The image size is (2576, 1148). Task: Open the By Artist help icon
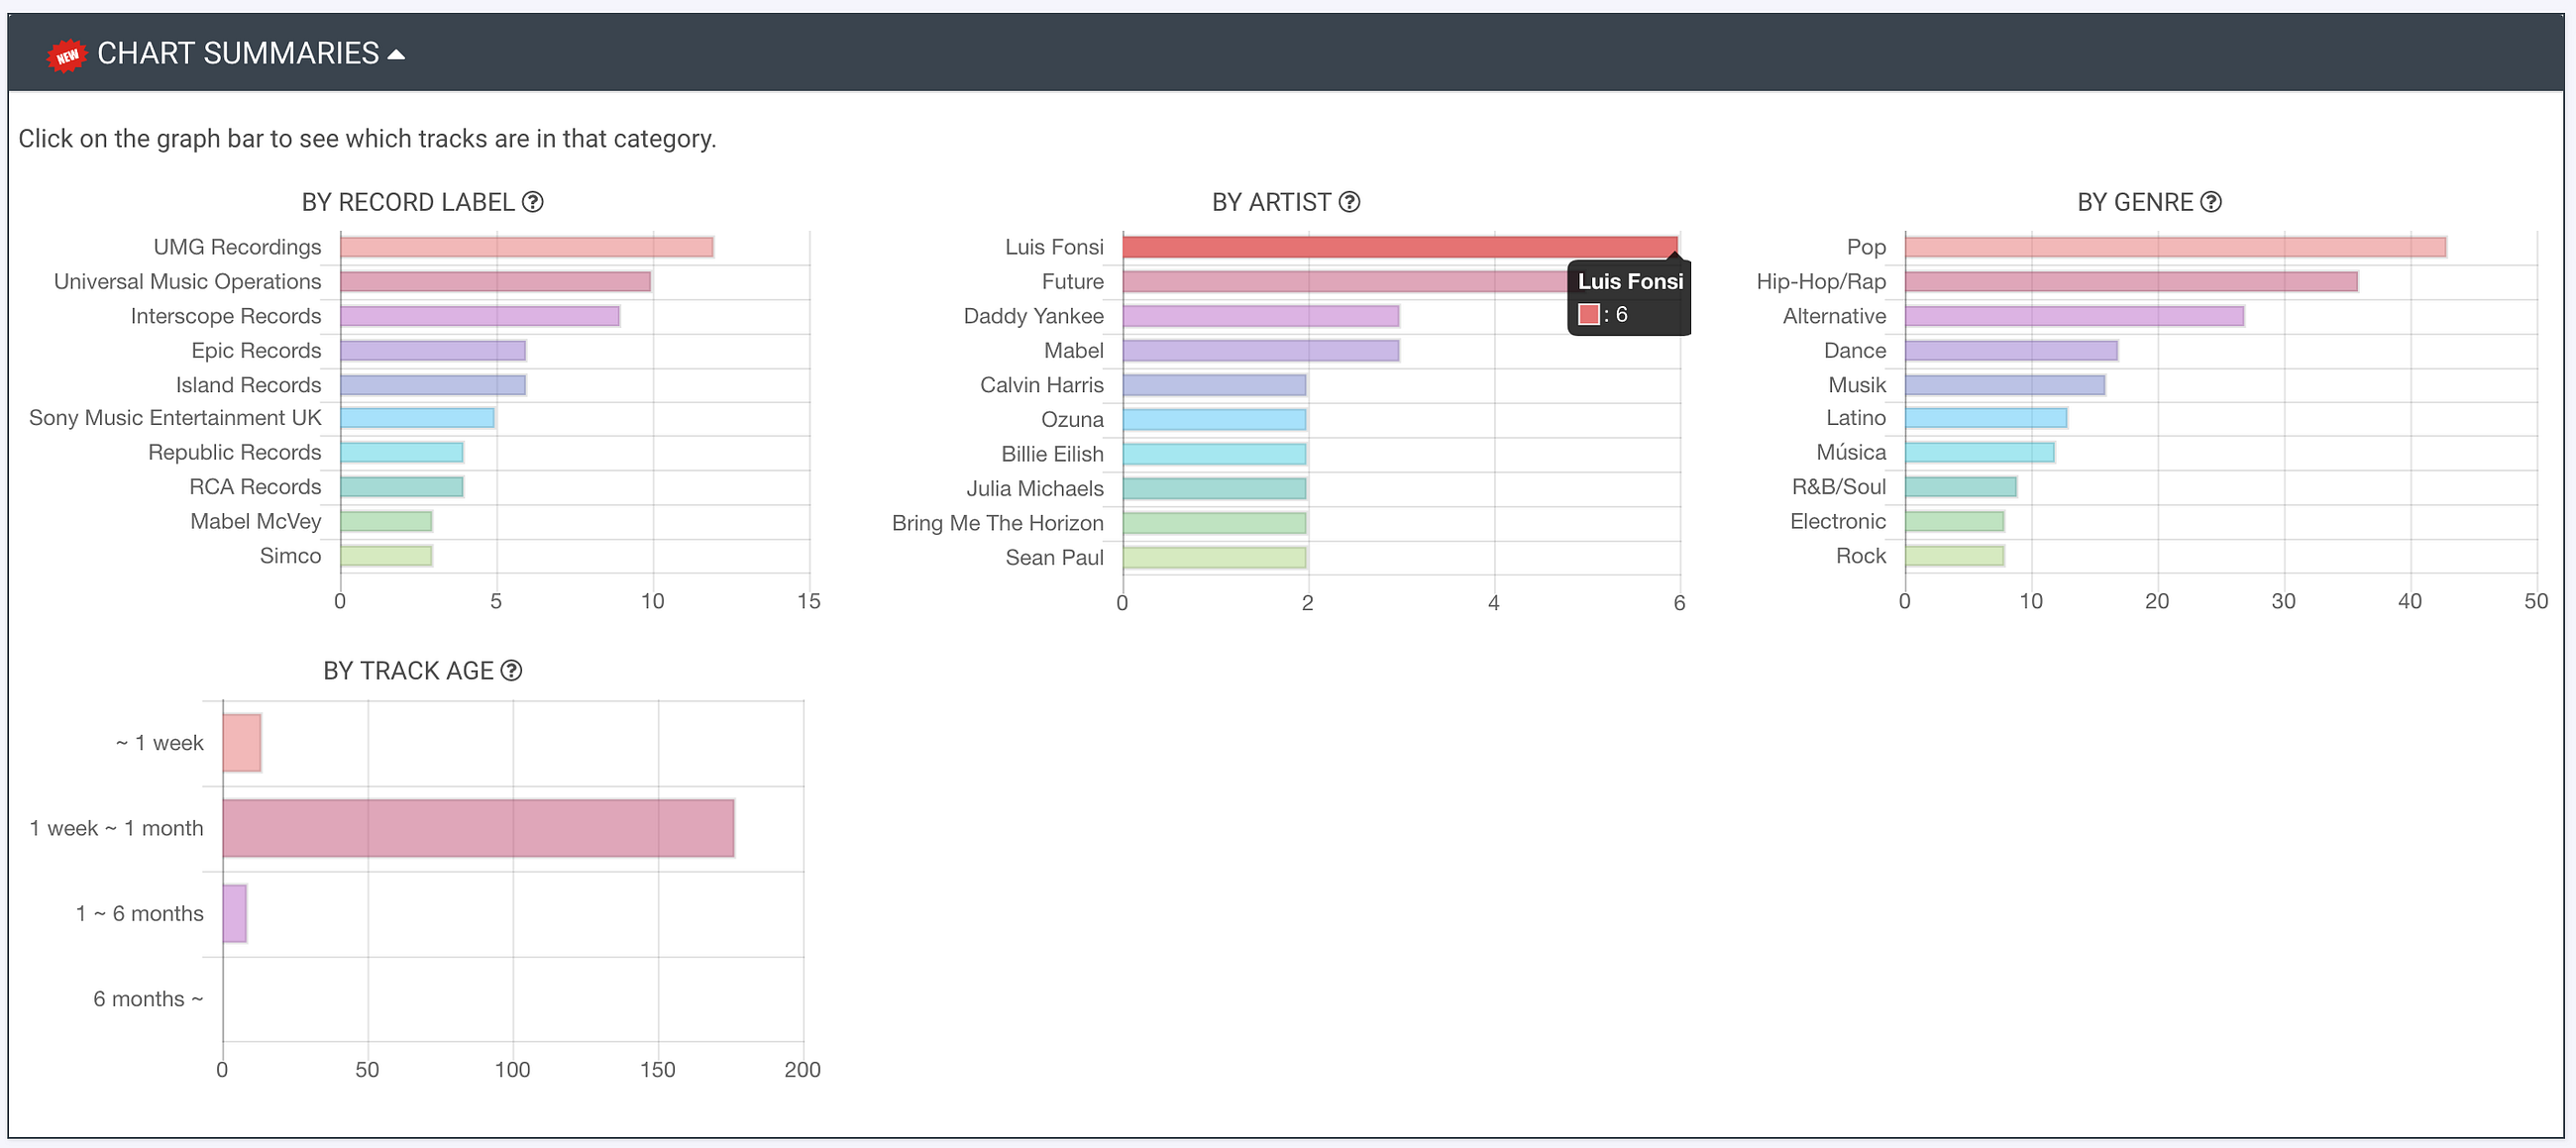pyautogui.click(x=1349, y=202)
